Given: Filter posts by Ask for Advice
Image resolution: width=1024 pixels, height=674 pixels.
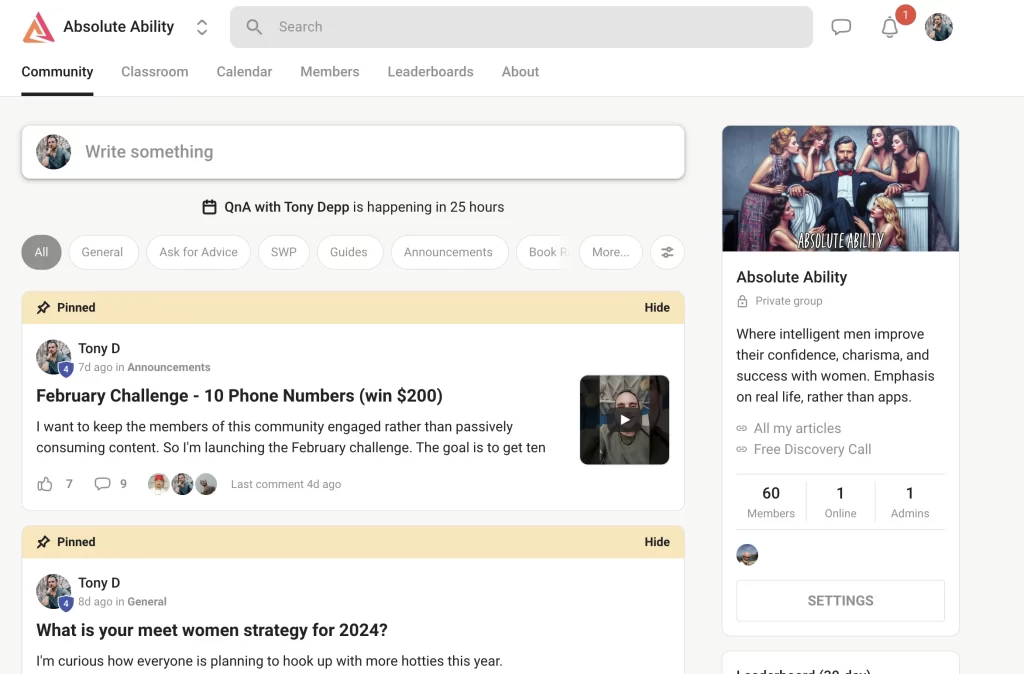Looking at the screenshot, I should coord(199,252).
